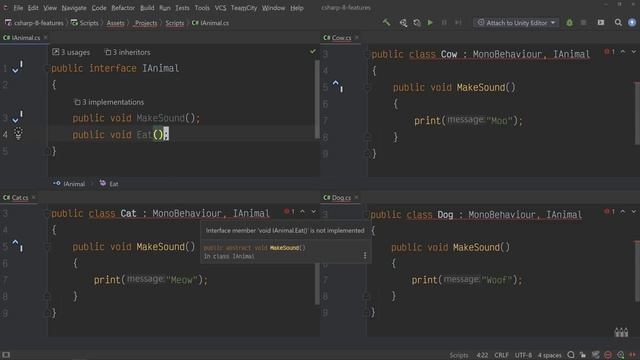This screenshot has height=360, width=640.
Task: Open the Help menu
Action: click(297, 8)
